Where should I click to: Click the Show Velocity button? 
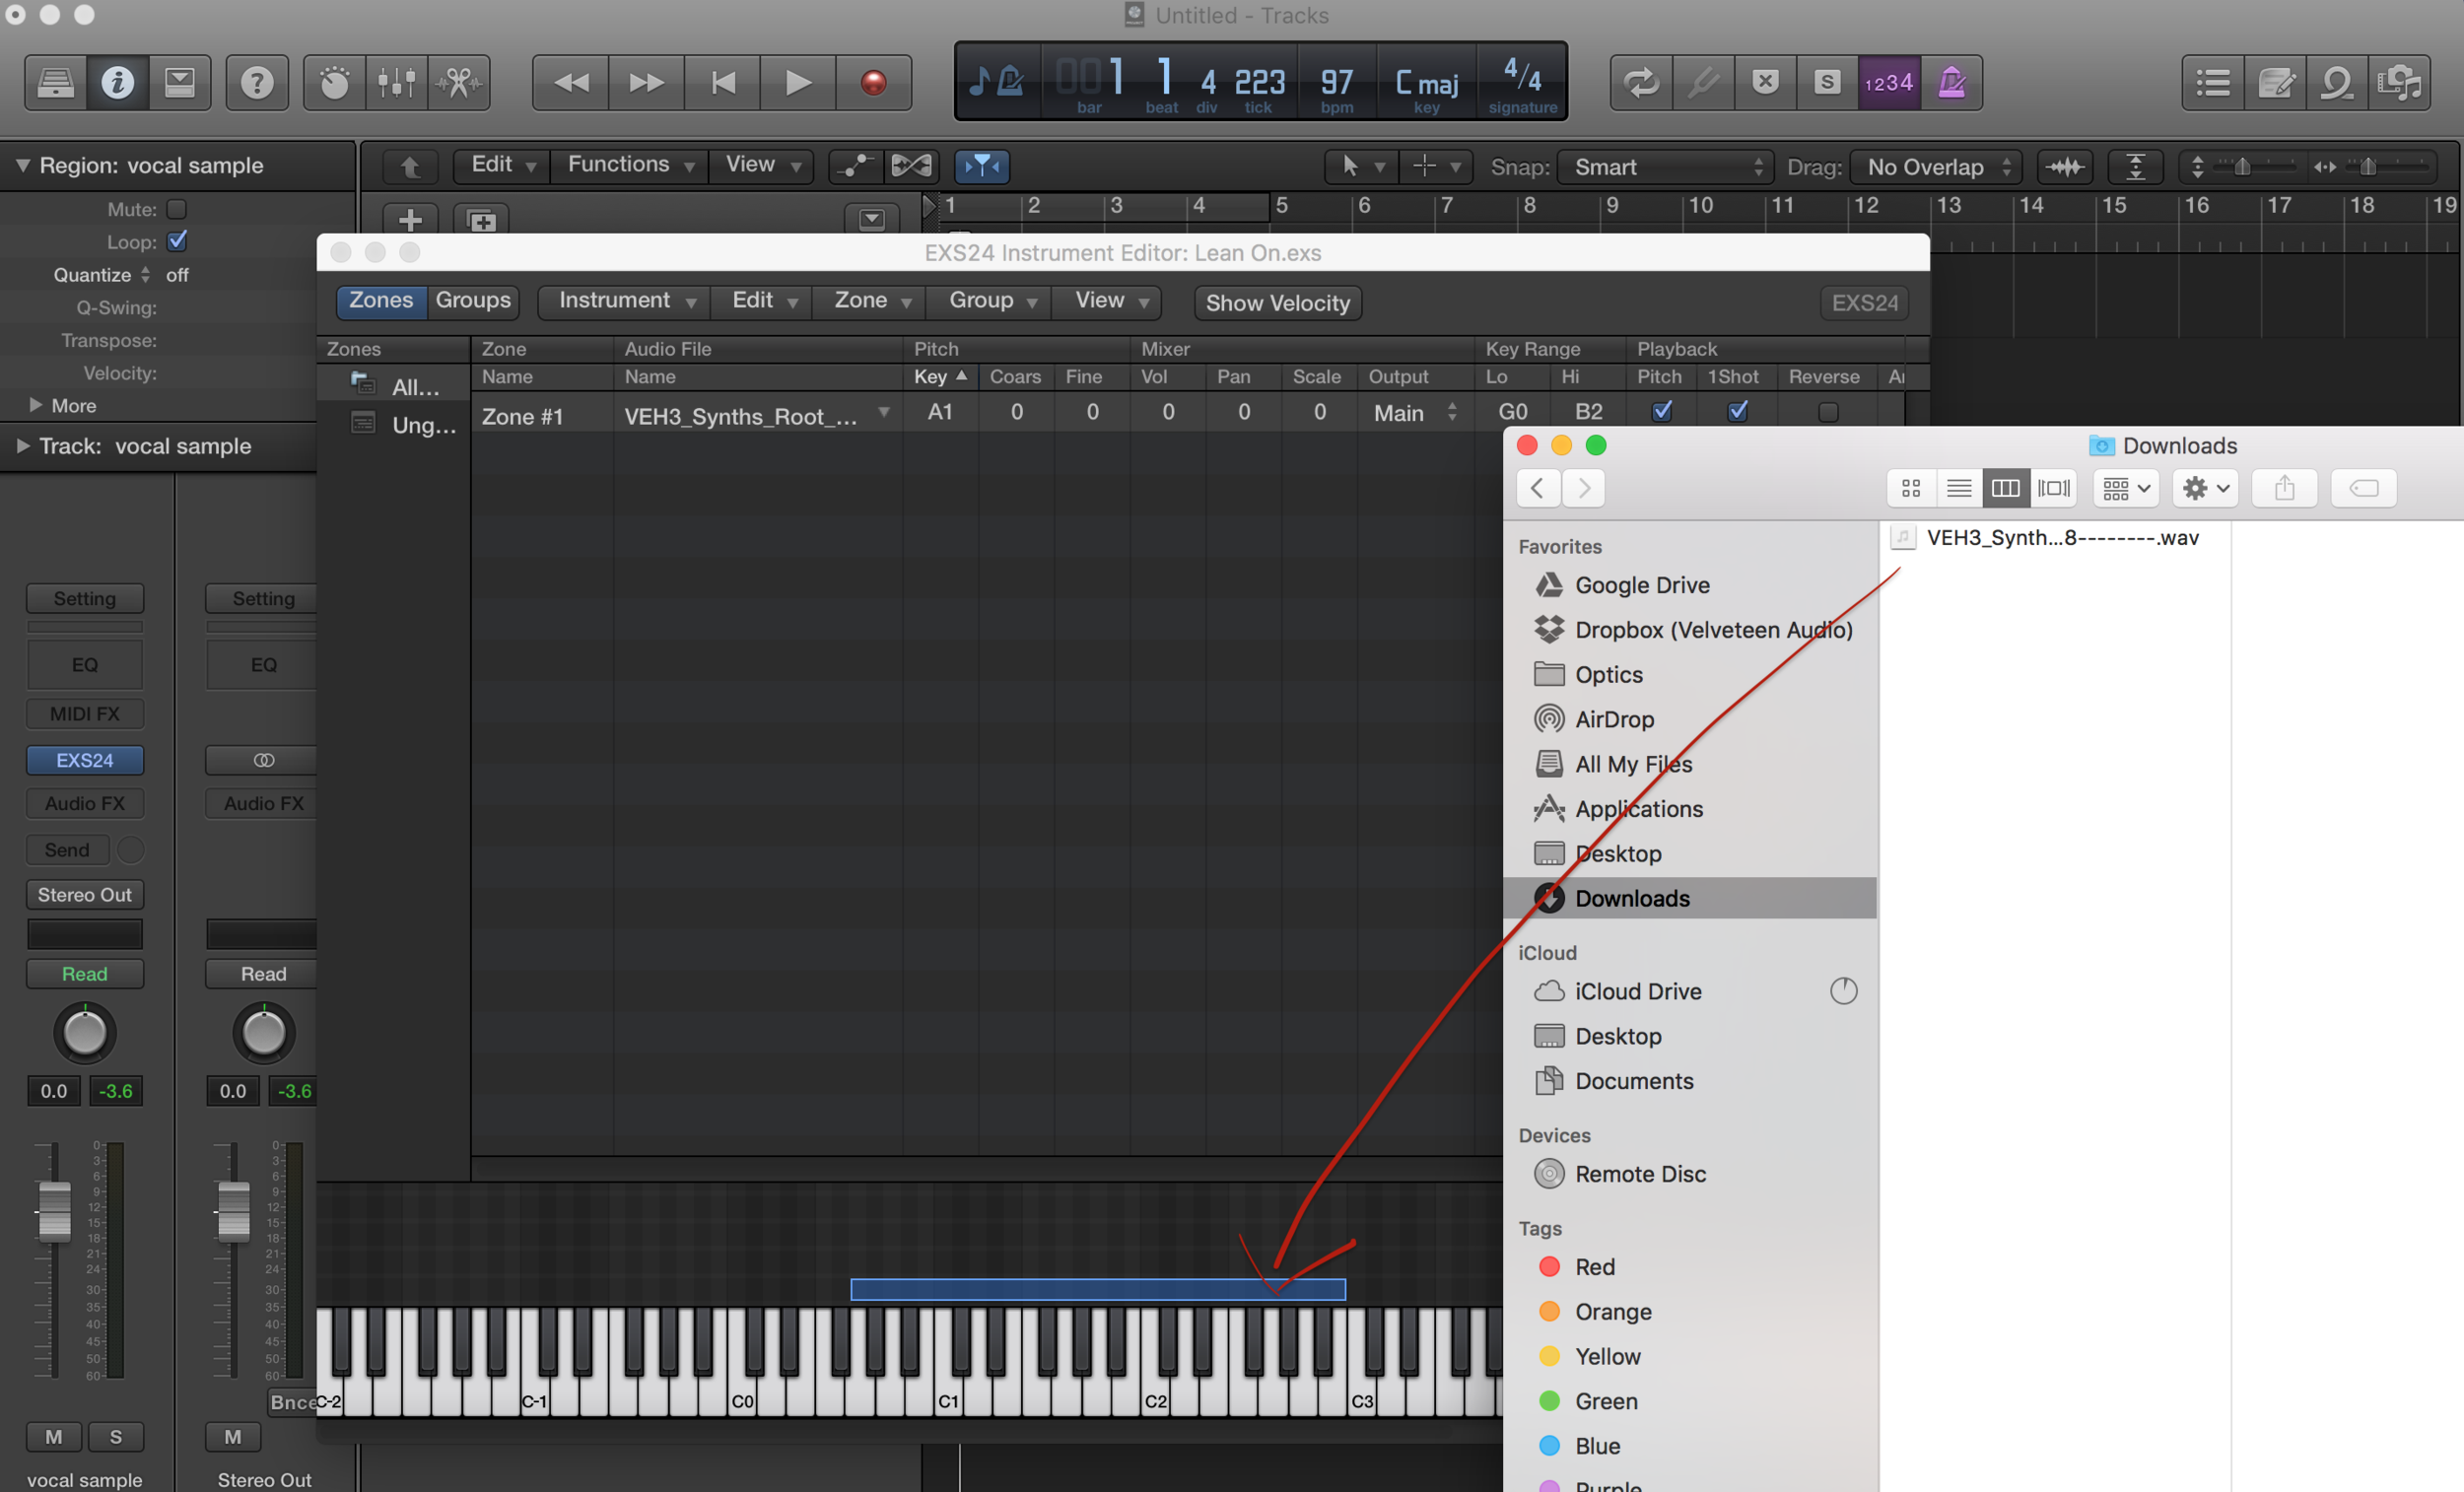tap(1277, 303)
